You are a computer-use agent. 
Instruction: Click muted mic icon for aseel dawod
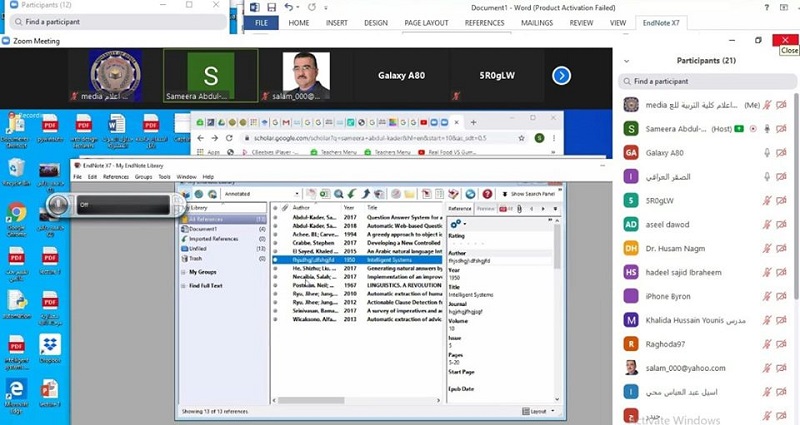click(x=766, y=224)
